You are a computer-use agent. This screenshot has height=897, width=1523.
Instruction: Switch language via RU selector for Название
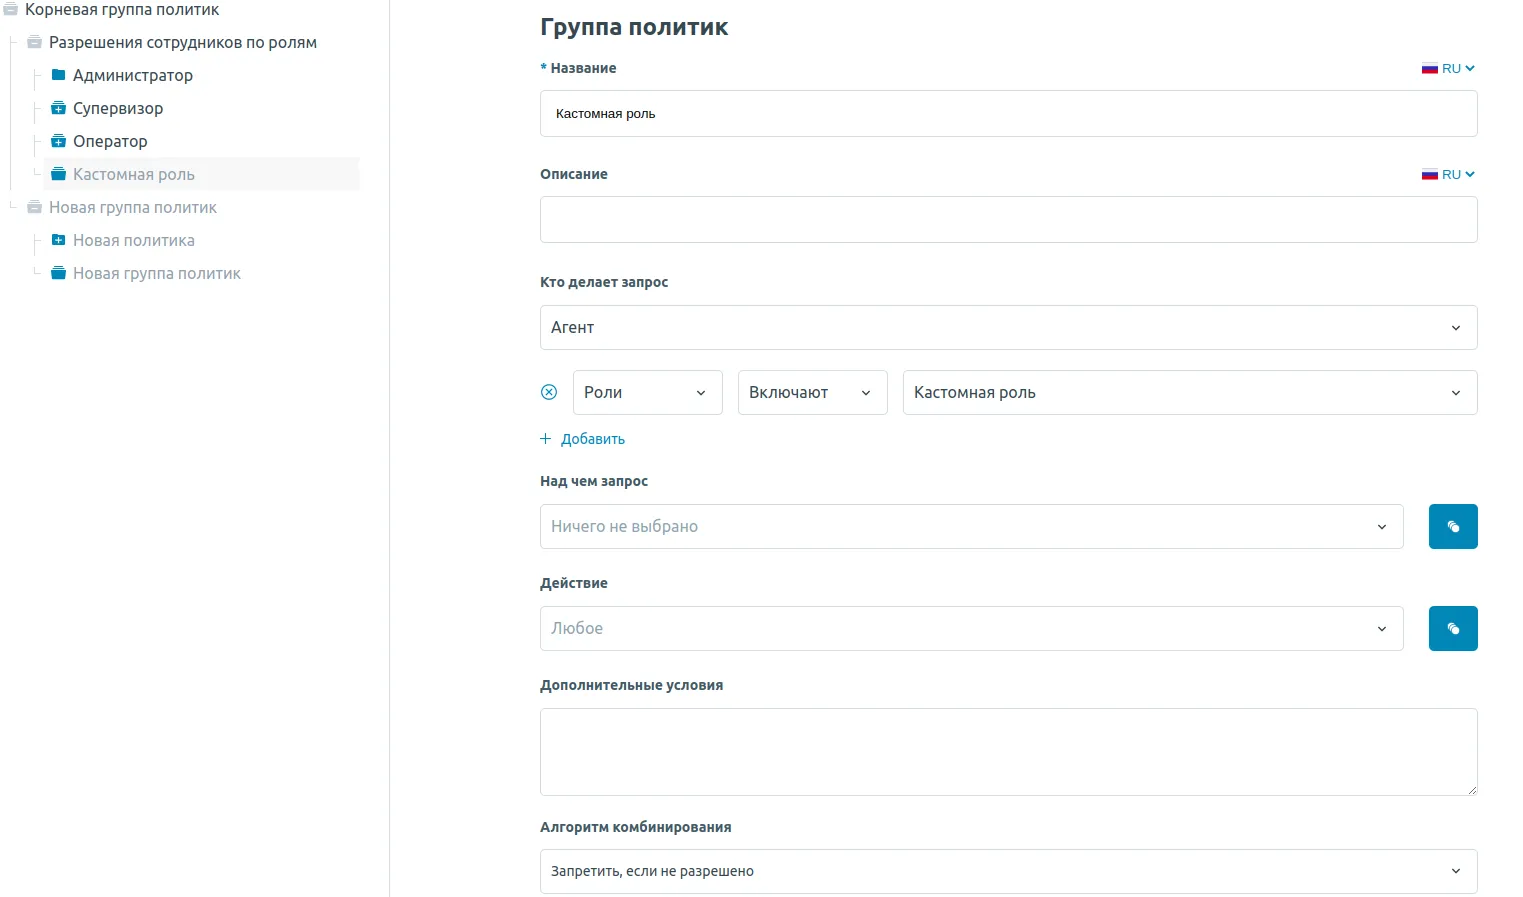coord(1448,68)
